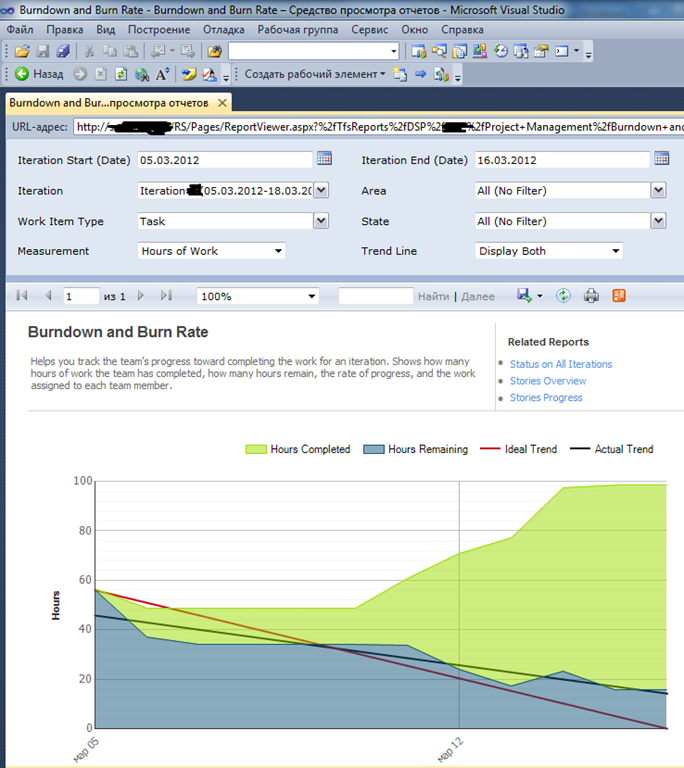Viewport: 684px width, 768px height.
Task: Expand the Work Item Type dropdown
Action: (321, 221)
